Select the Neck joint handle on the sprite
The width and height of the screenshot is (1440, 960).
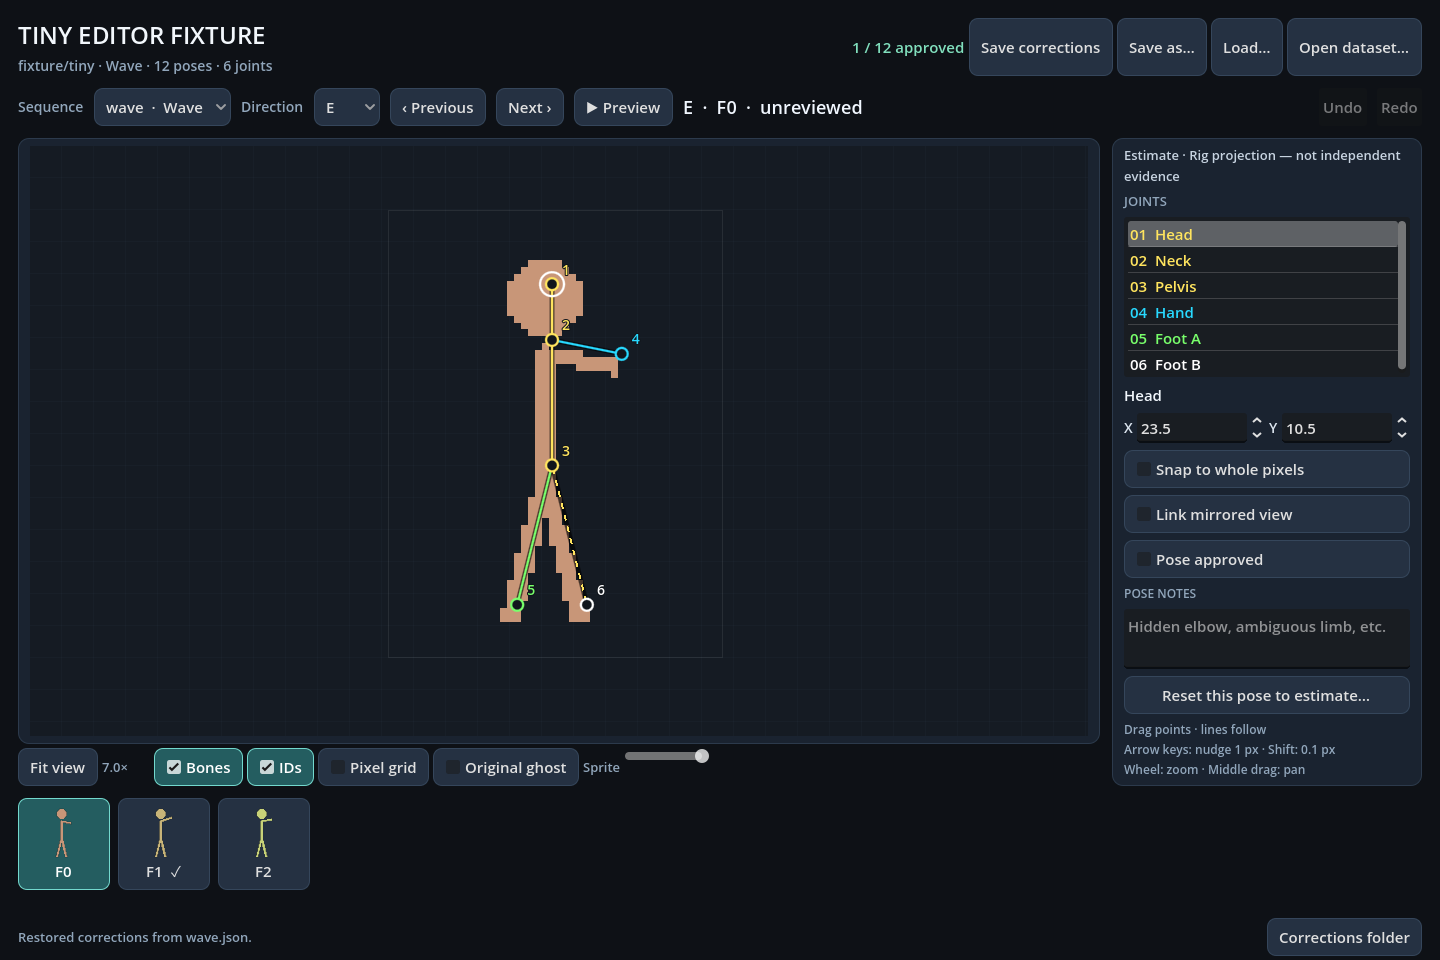[552, 340]
